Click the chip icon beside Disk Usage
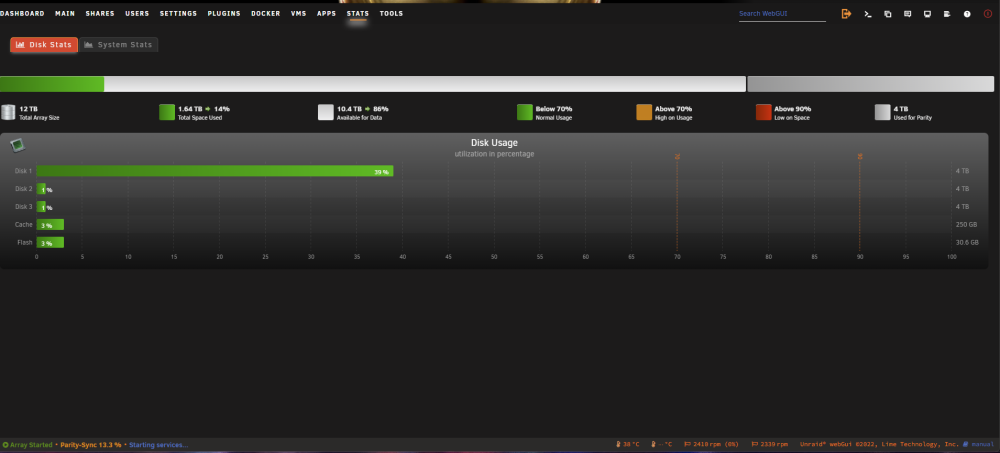Viewport: 1000px width, 453px height. (17, 145)
